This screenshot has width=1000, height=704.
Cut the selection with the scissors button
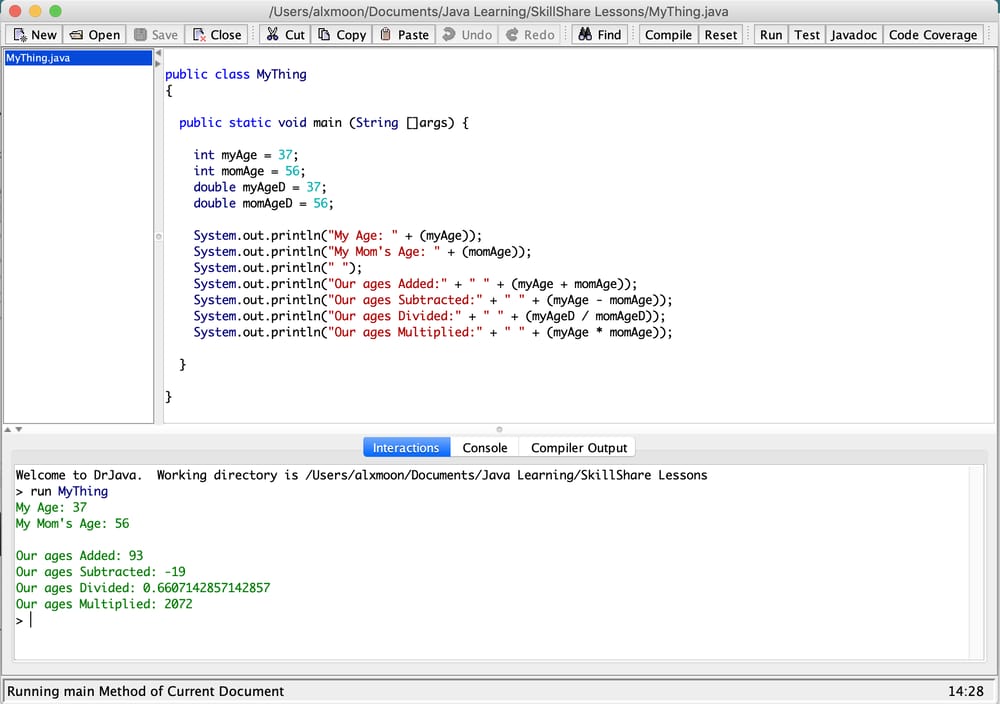pyautogui.click(x=285, y=34)
